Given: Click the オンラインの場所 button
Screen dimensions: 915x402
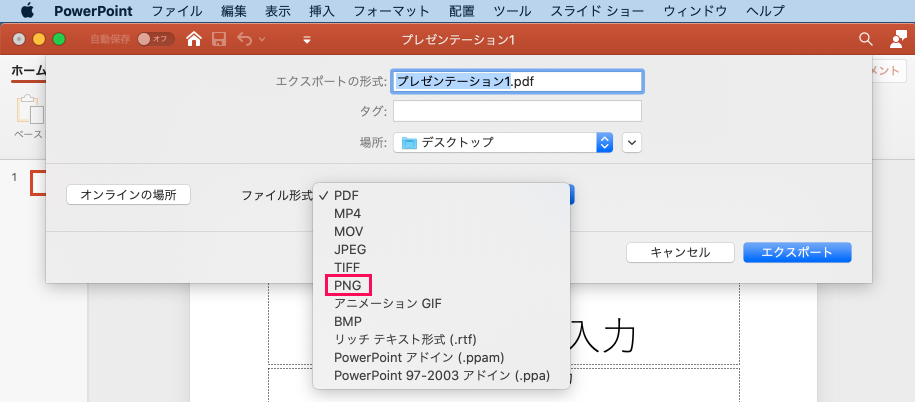Looking at the screenshot, I should coord(128,195).
